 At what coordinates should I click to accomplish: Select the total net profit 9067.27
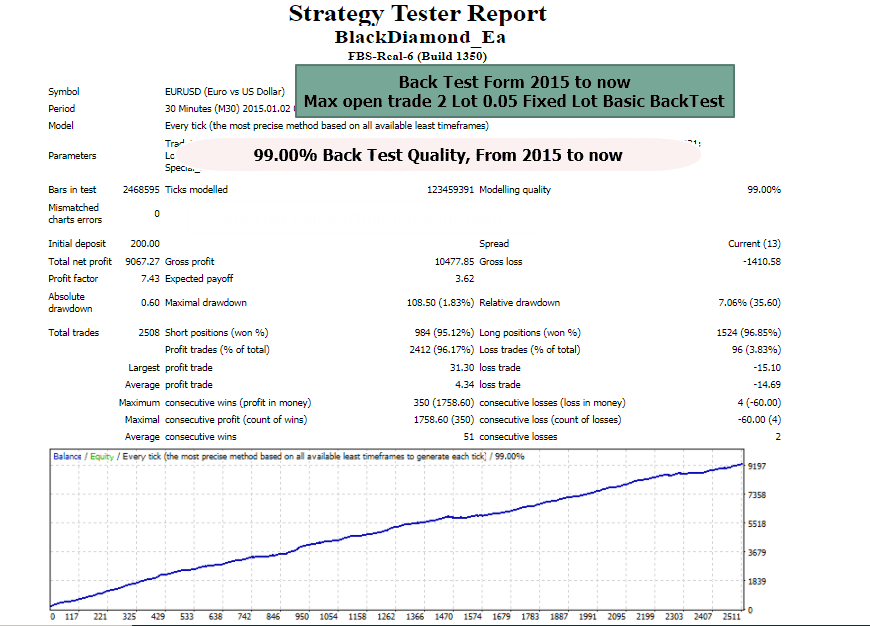click(x=142, y=261)
